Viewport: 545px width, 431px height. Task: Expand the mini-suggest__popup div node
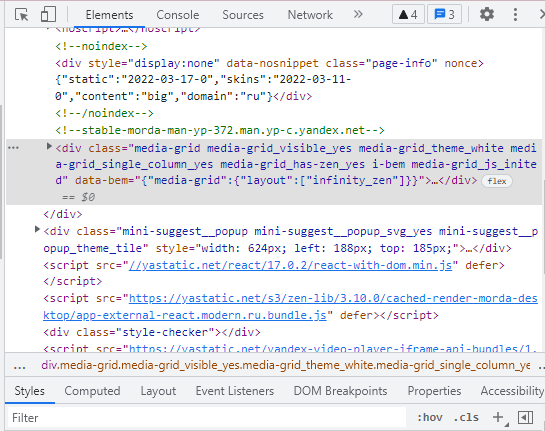37,229
